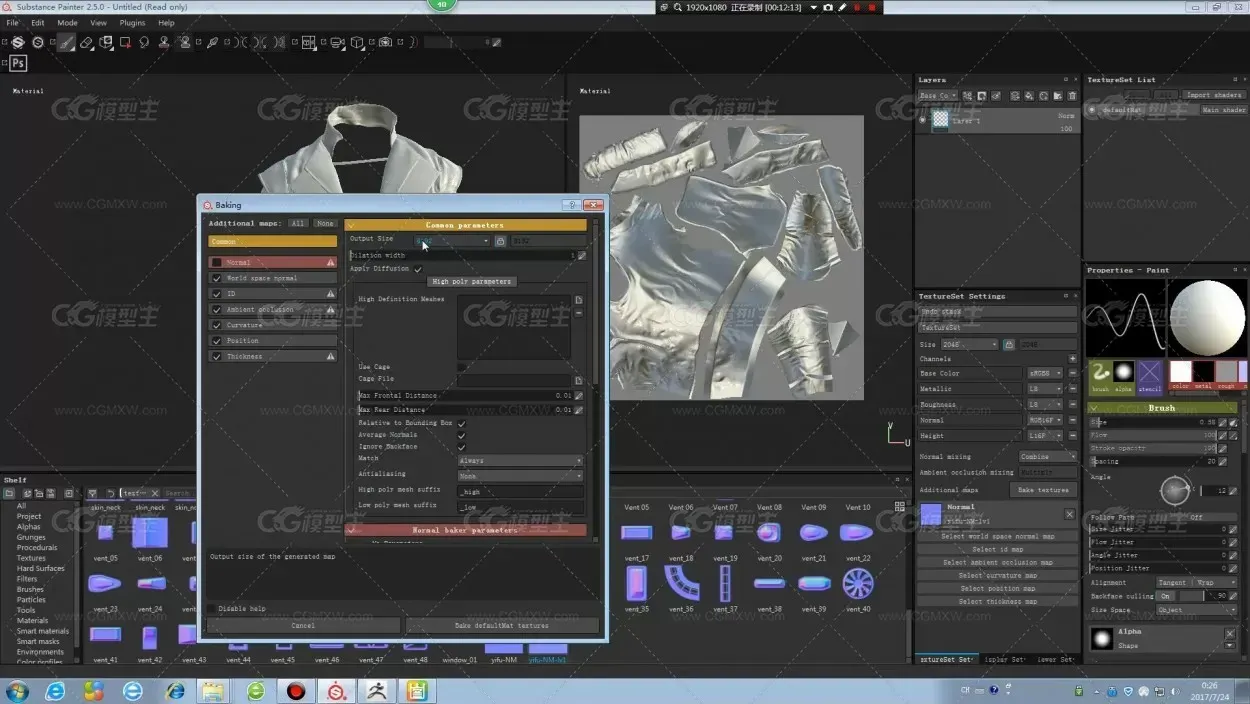Click the Windows Start button

[17, 691]
